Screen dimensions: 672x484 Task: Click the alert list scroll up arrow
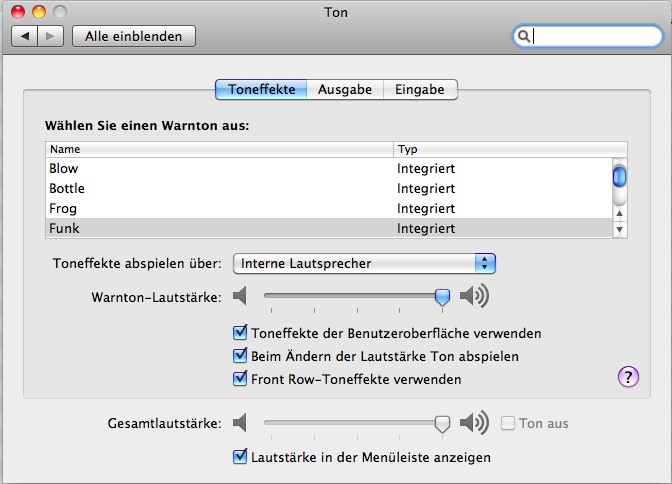pyautogui.click(x=619, y=213)
